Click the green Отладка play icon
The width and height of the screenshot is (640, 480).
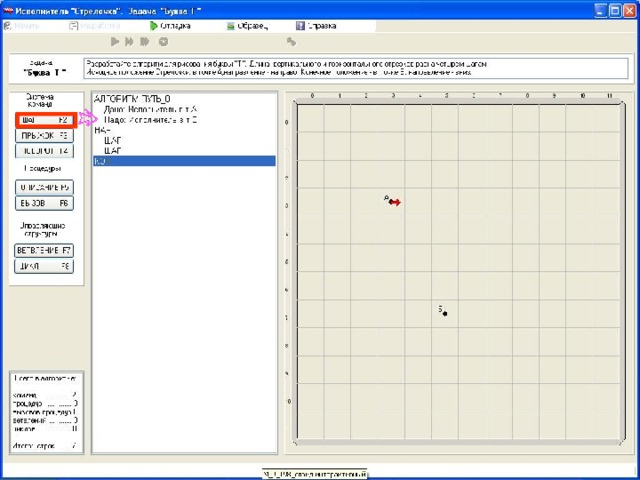tap(153, 26)
